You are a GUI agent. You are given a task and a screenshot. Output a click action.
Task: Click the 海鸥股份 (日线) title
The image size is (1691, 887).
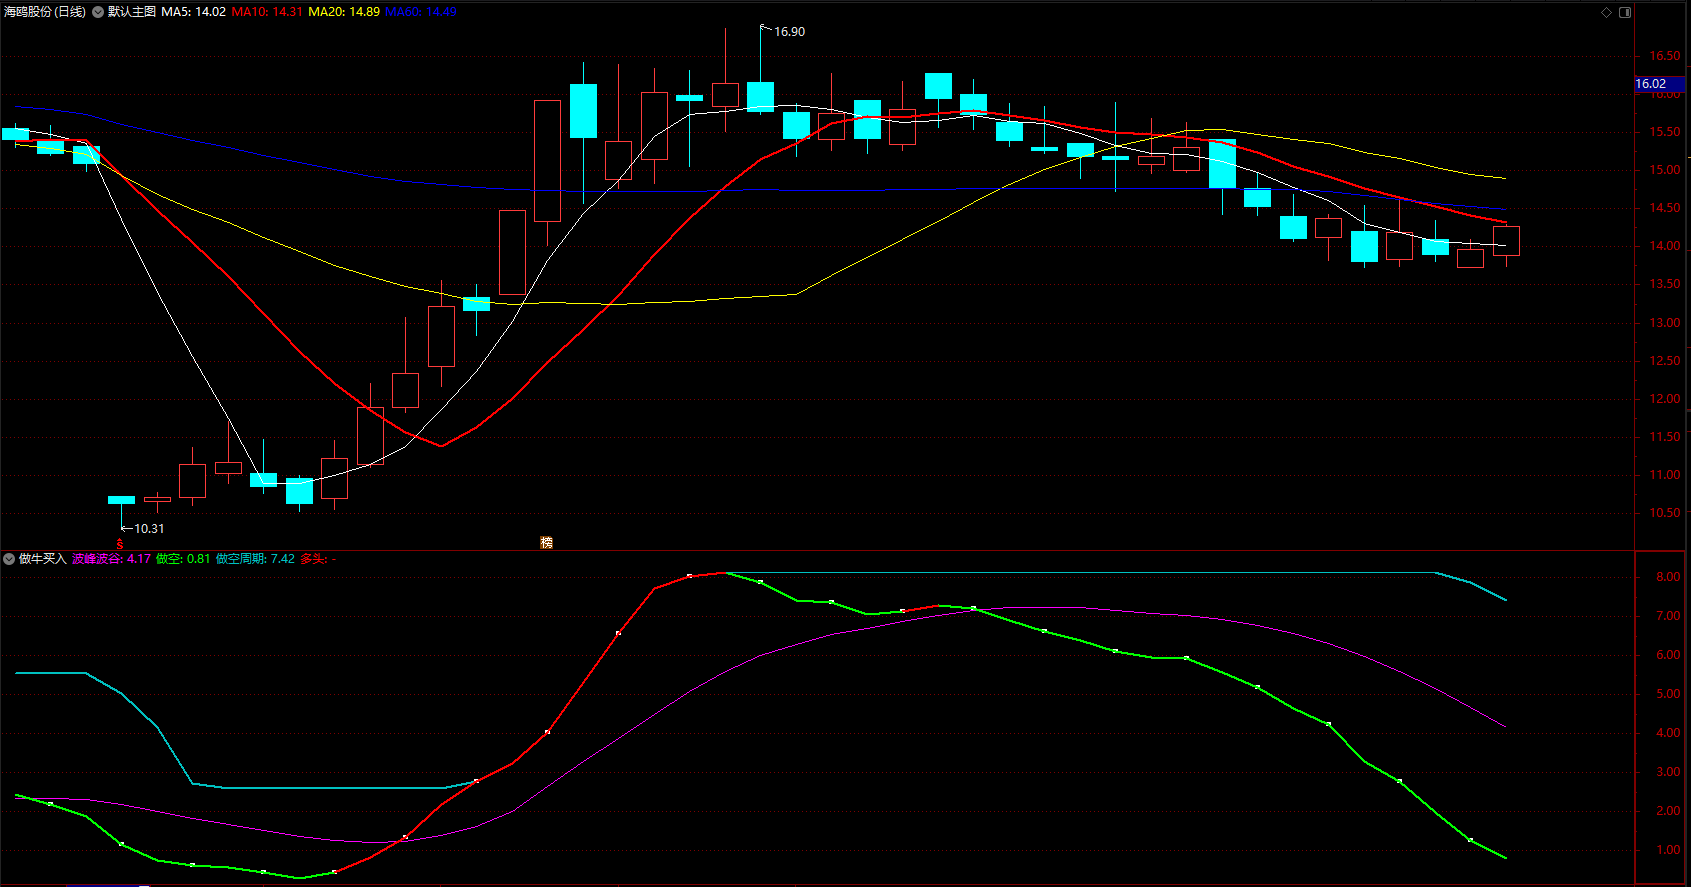pos(45,12)
